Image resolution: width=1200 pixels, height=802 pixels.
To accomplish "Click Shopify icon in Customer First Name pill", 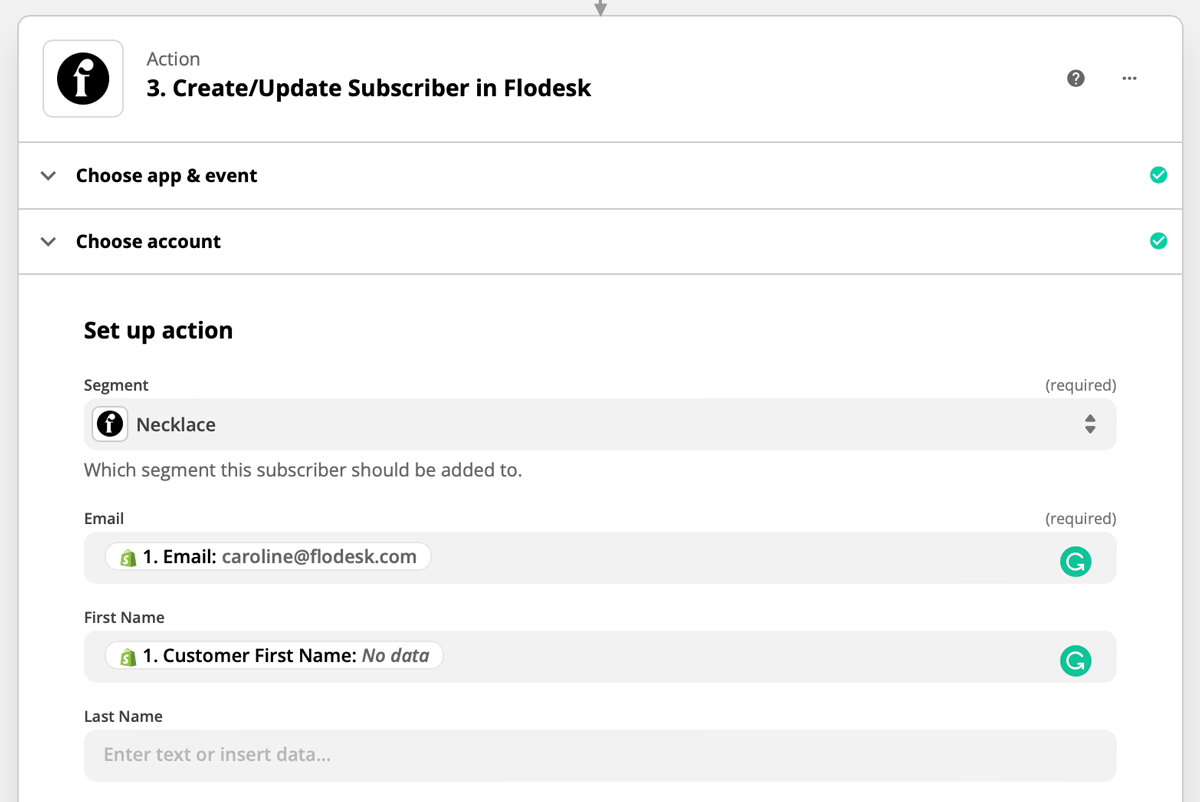I will click(x=128, y=657).
